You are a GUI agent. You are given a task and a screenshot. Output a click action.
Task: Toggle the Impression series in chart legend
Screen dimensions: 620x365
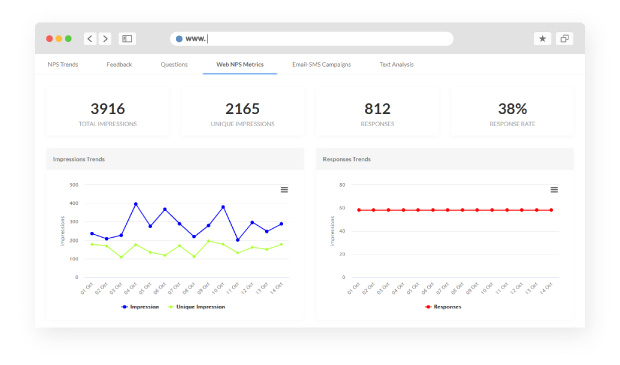click(140, 307)
